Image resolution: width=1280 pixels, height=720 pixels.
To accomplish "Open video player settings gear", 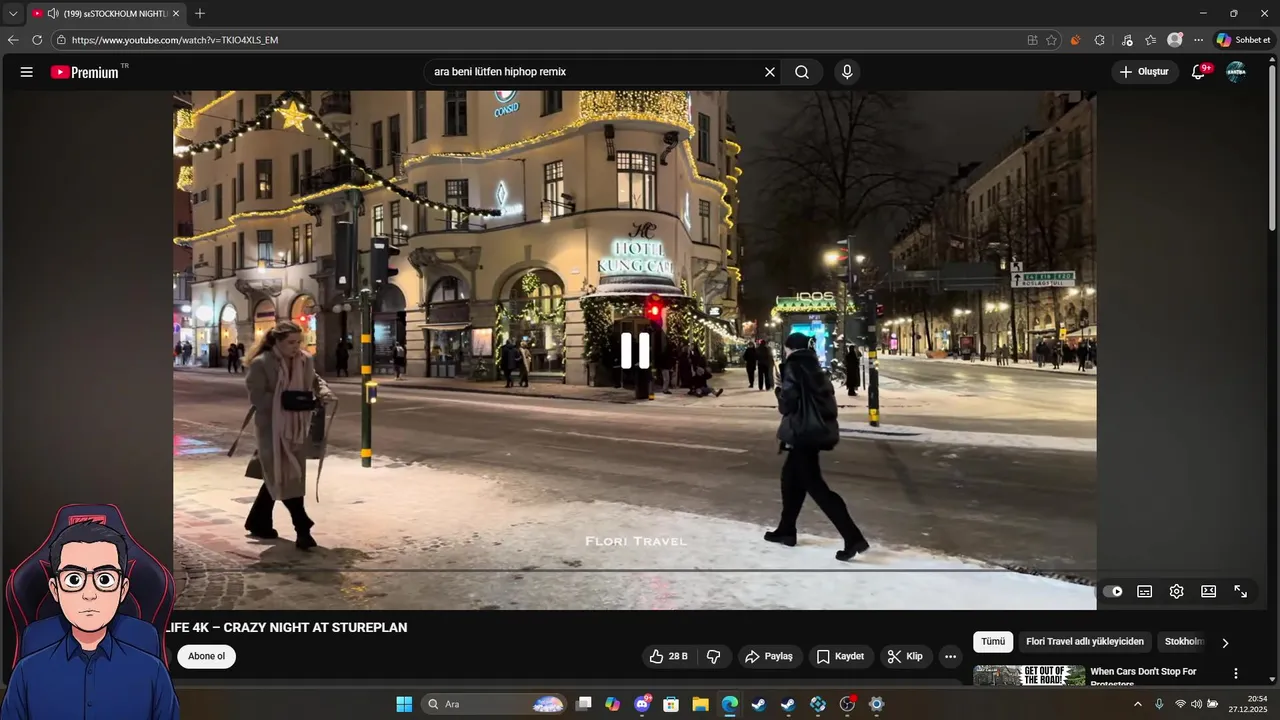I will tap(1177, 591).
